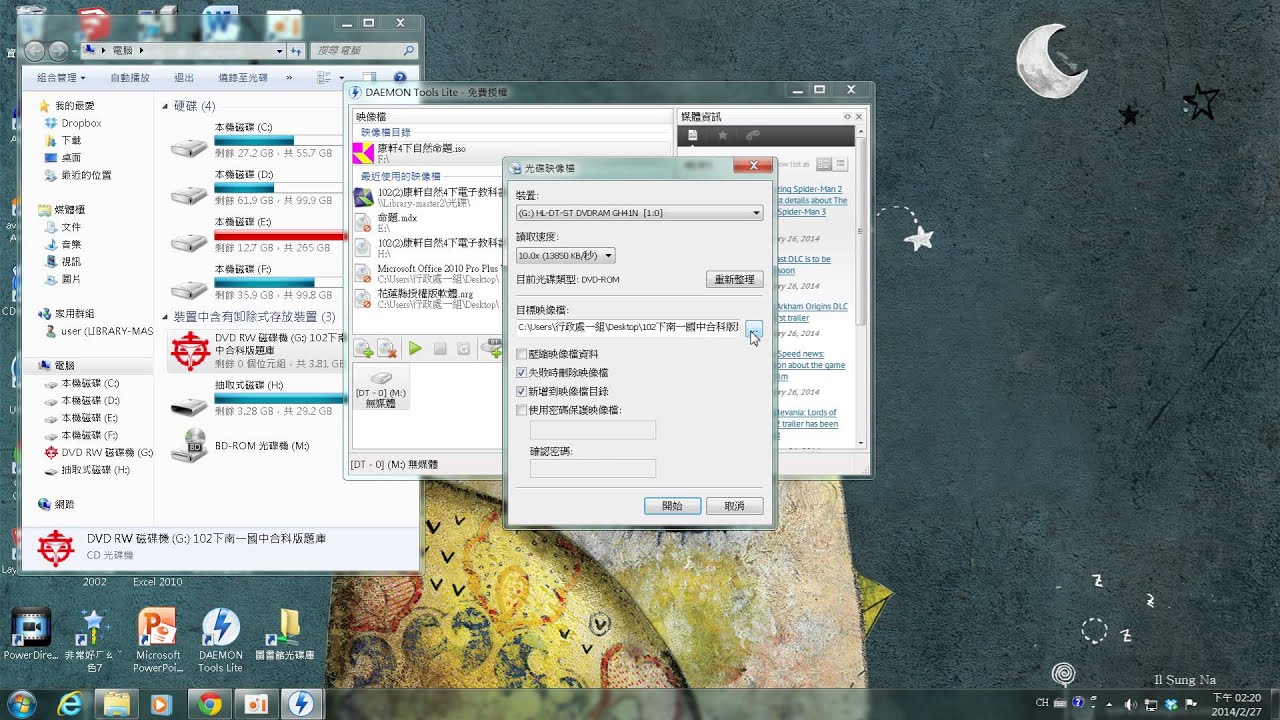Screen dimensions: 1280x720
Task: Click the 搜尋 電腦 search box
Action: pyautogui.click(x=364, y=50)
